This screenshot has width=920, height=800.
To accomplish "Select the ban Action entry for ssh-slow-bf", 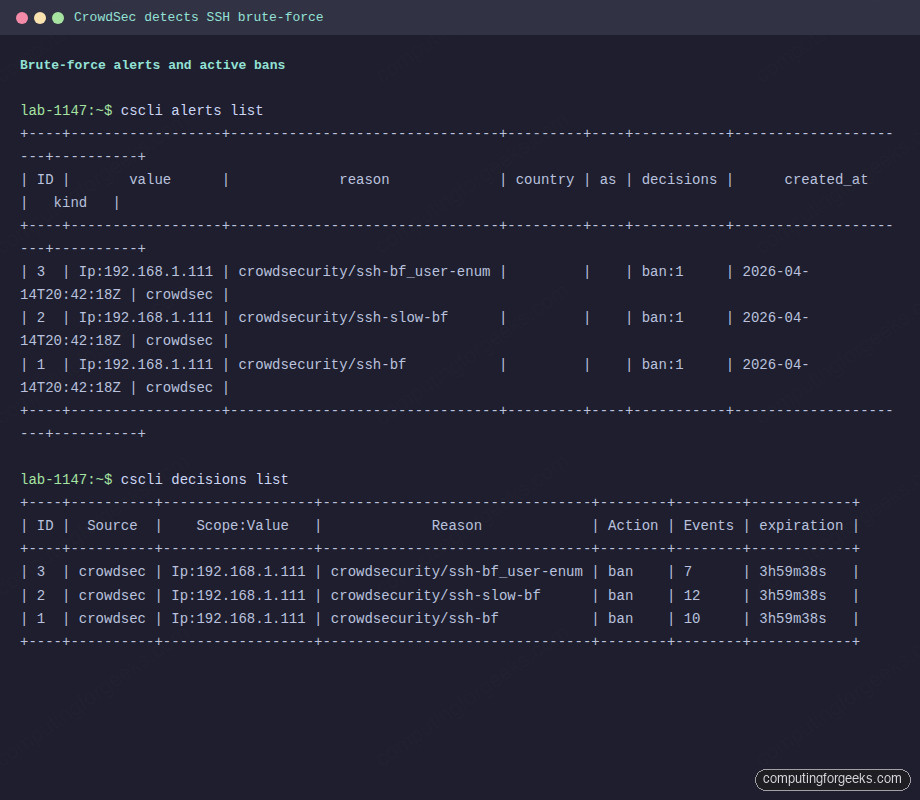I will (620, 594).
